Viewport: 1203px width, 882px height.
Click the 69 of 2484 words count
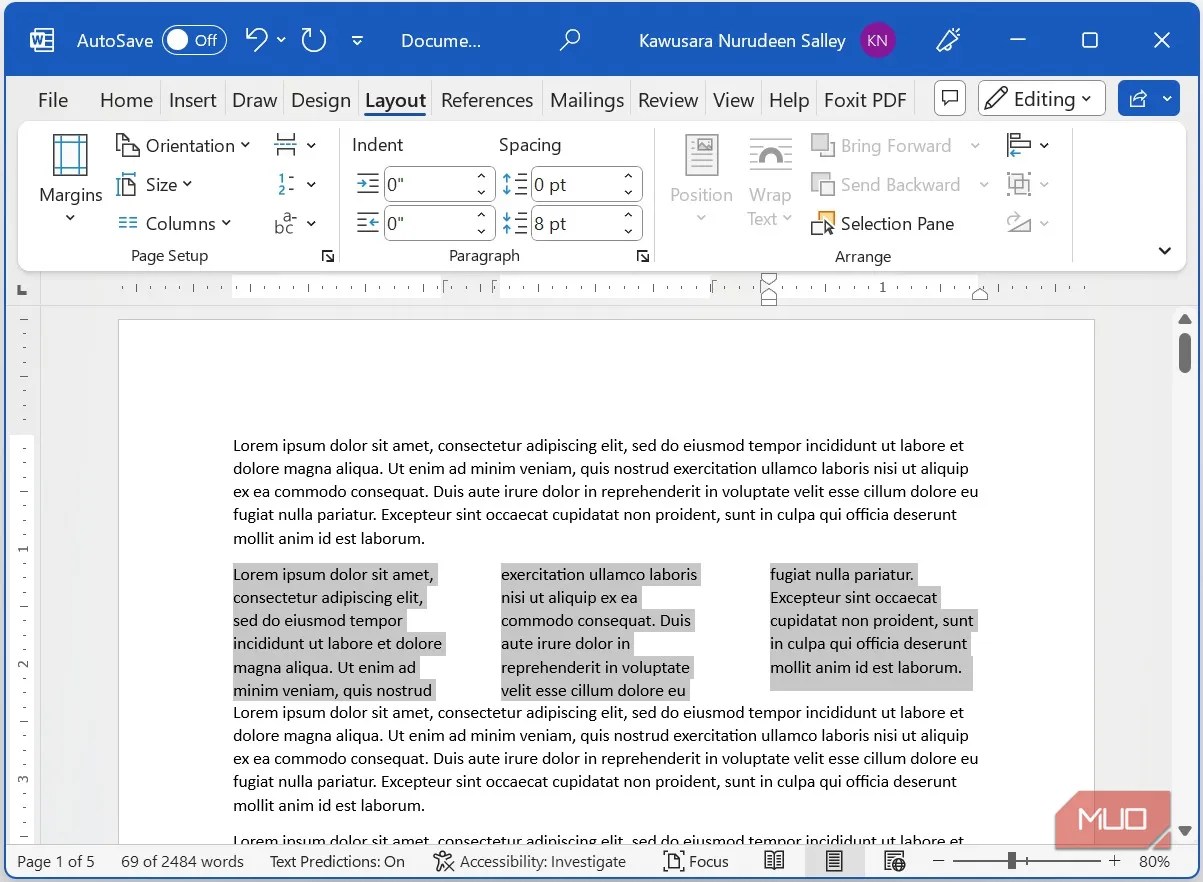(x=182, y=861)
